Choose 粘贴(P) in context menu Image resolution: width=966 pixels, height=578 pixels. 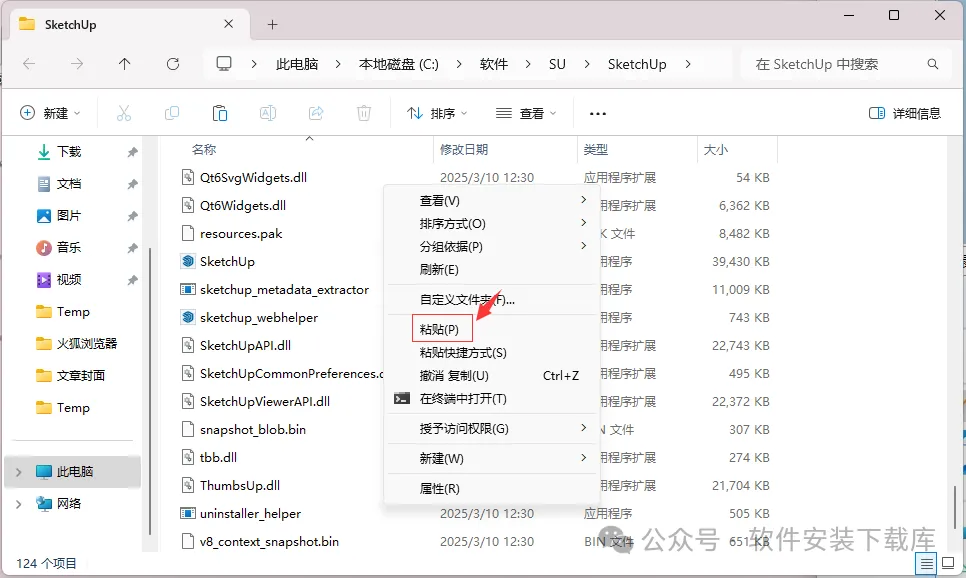tap(492, 330)
